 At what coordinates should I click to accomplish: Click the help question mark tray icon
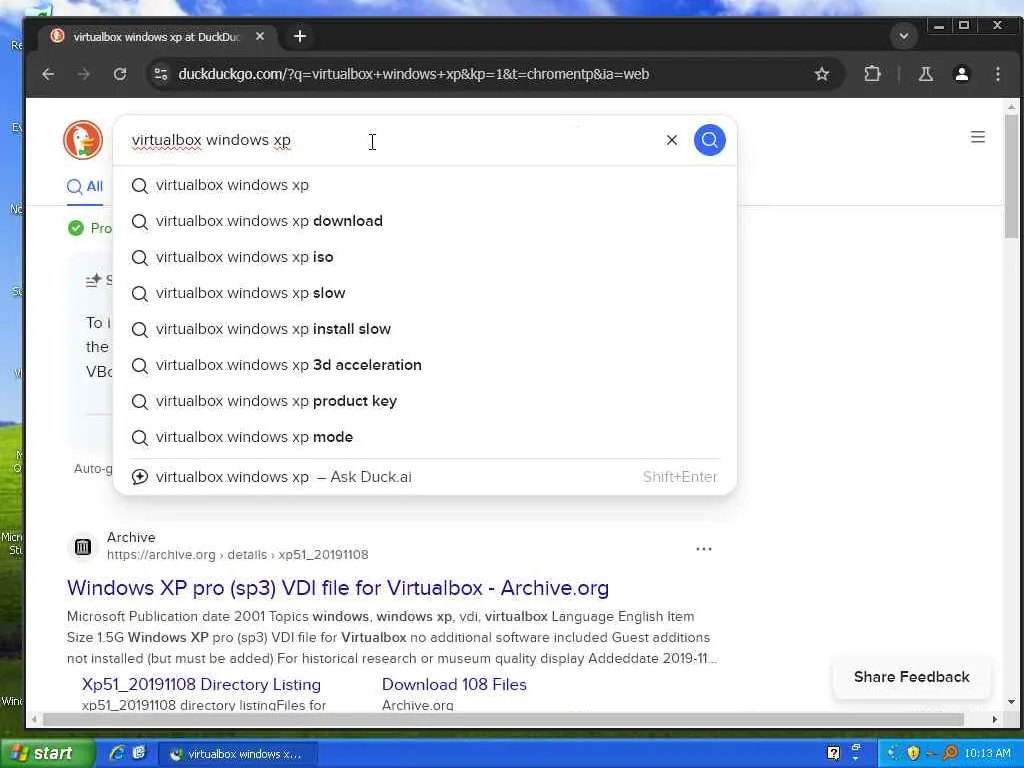[833, 753]
